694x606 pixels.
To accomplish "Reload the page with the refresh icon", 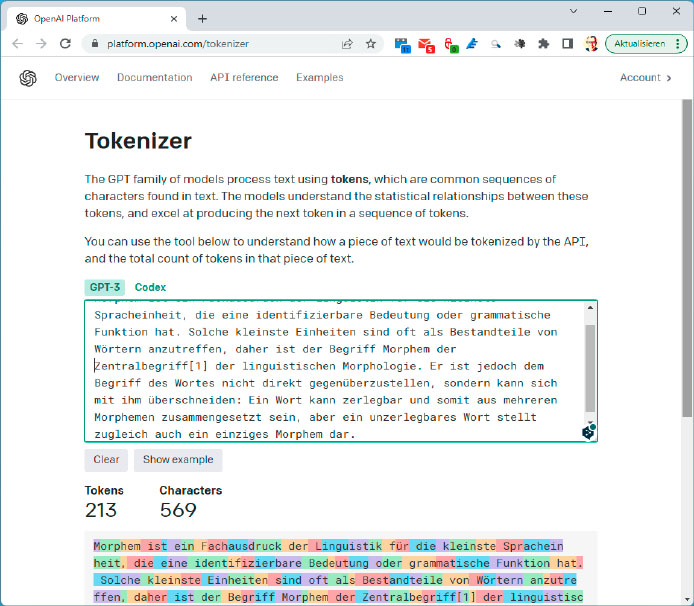I will pos(66,44).
